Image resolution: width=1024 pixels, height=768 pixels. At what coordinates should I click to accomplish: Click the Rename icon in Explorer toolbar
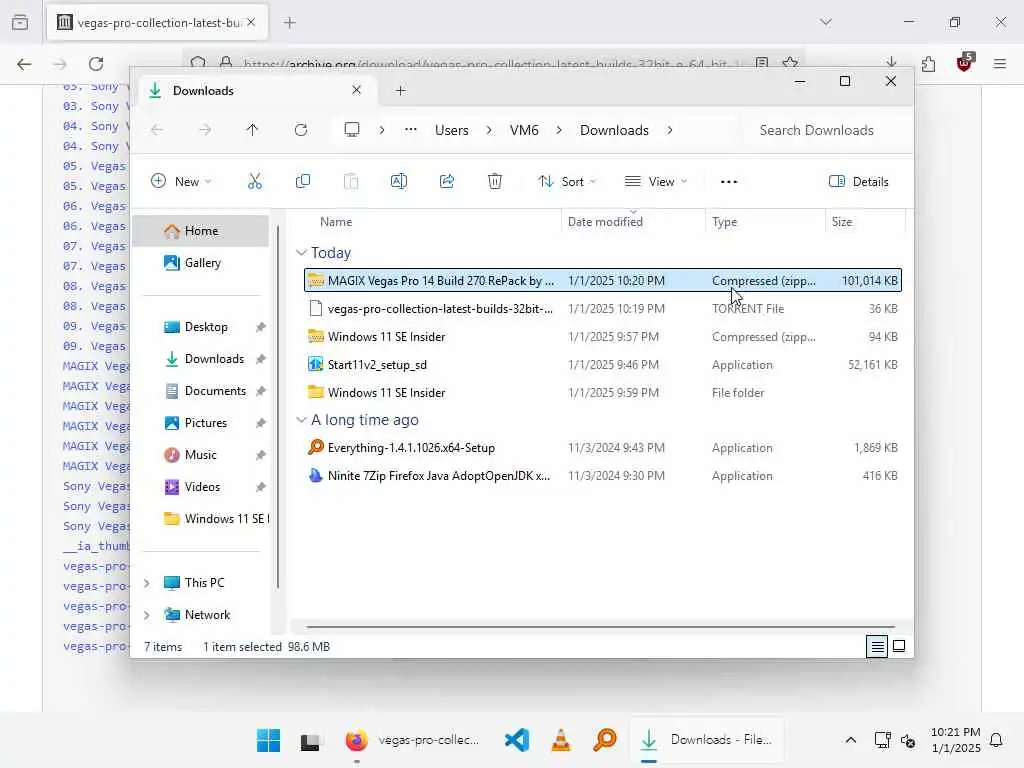(x=399, y=182)
